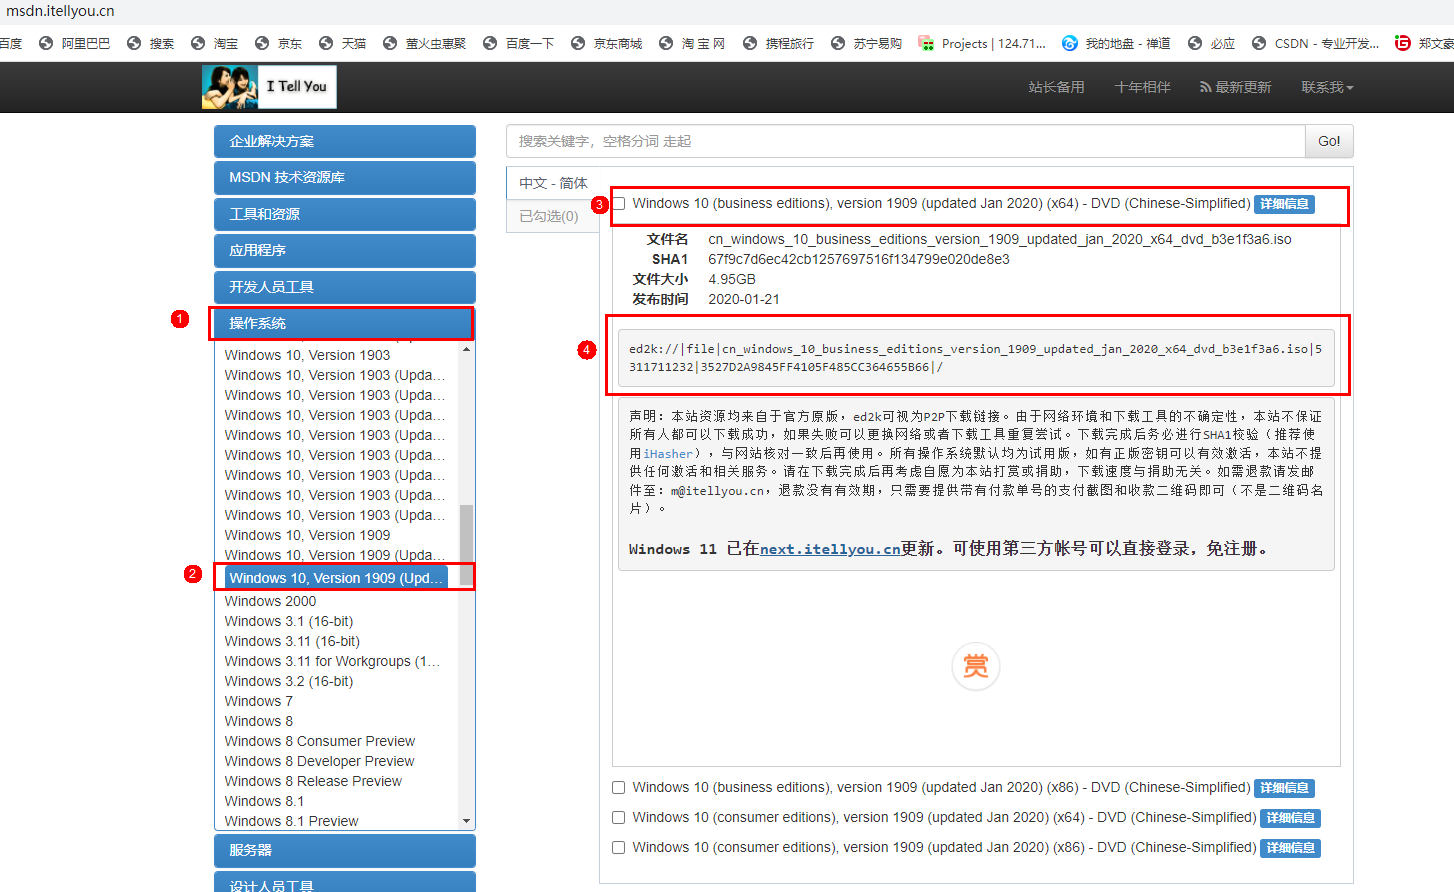The width and height of the screenshot is (1454, 892).
Task: Click the SHA1 hash value text
Action: click(x=859, y=259)
